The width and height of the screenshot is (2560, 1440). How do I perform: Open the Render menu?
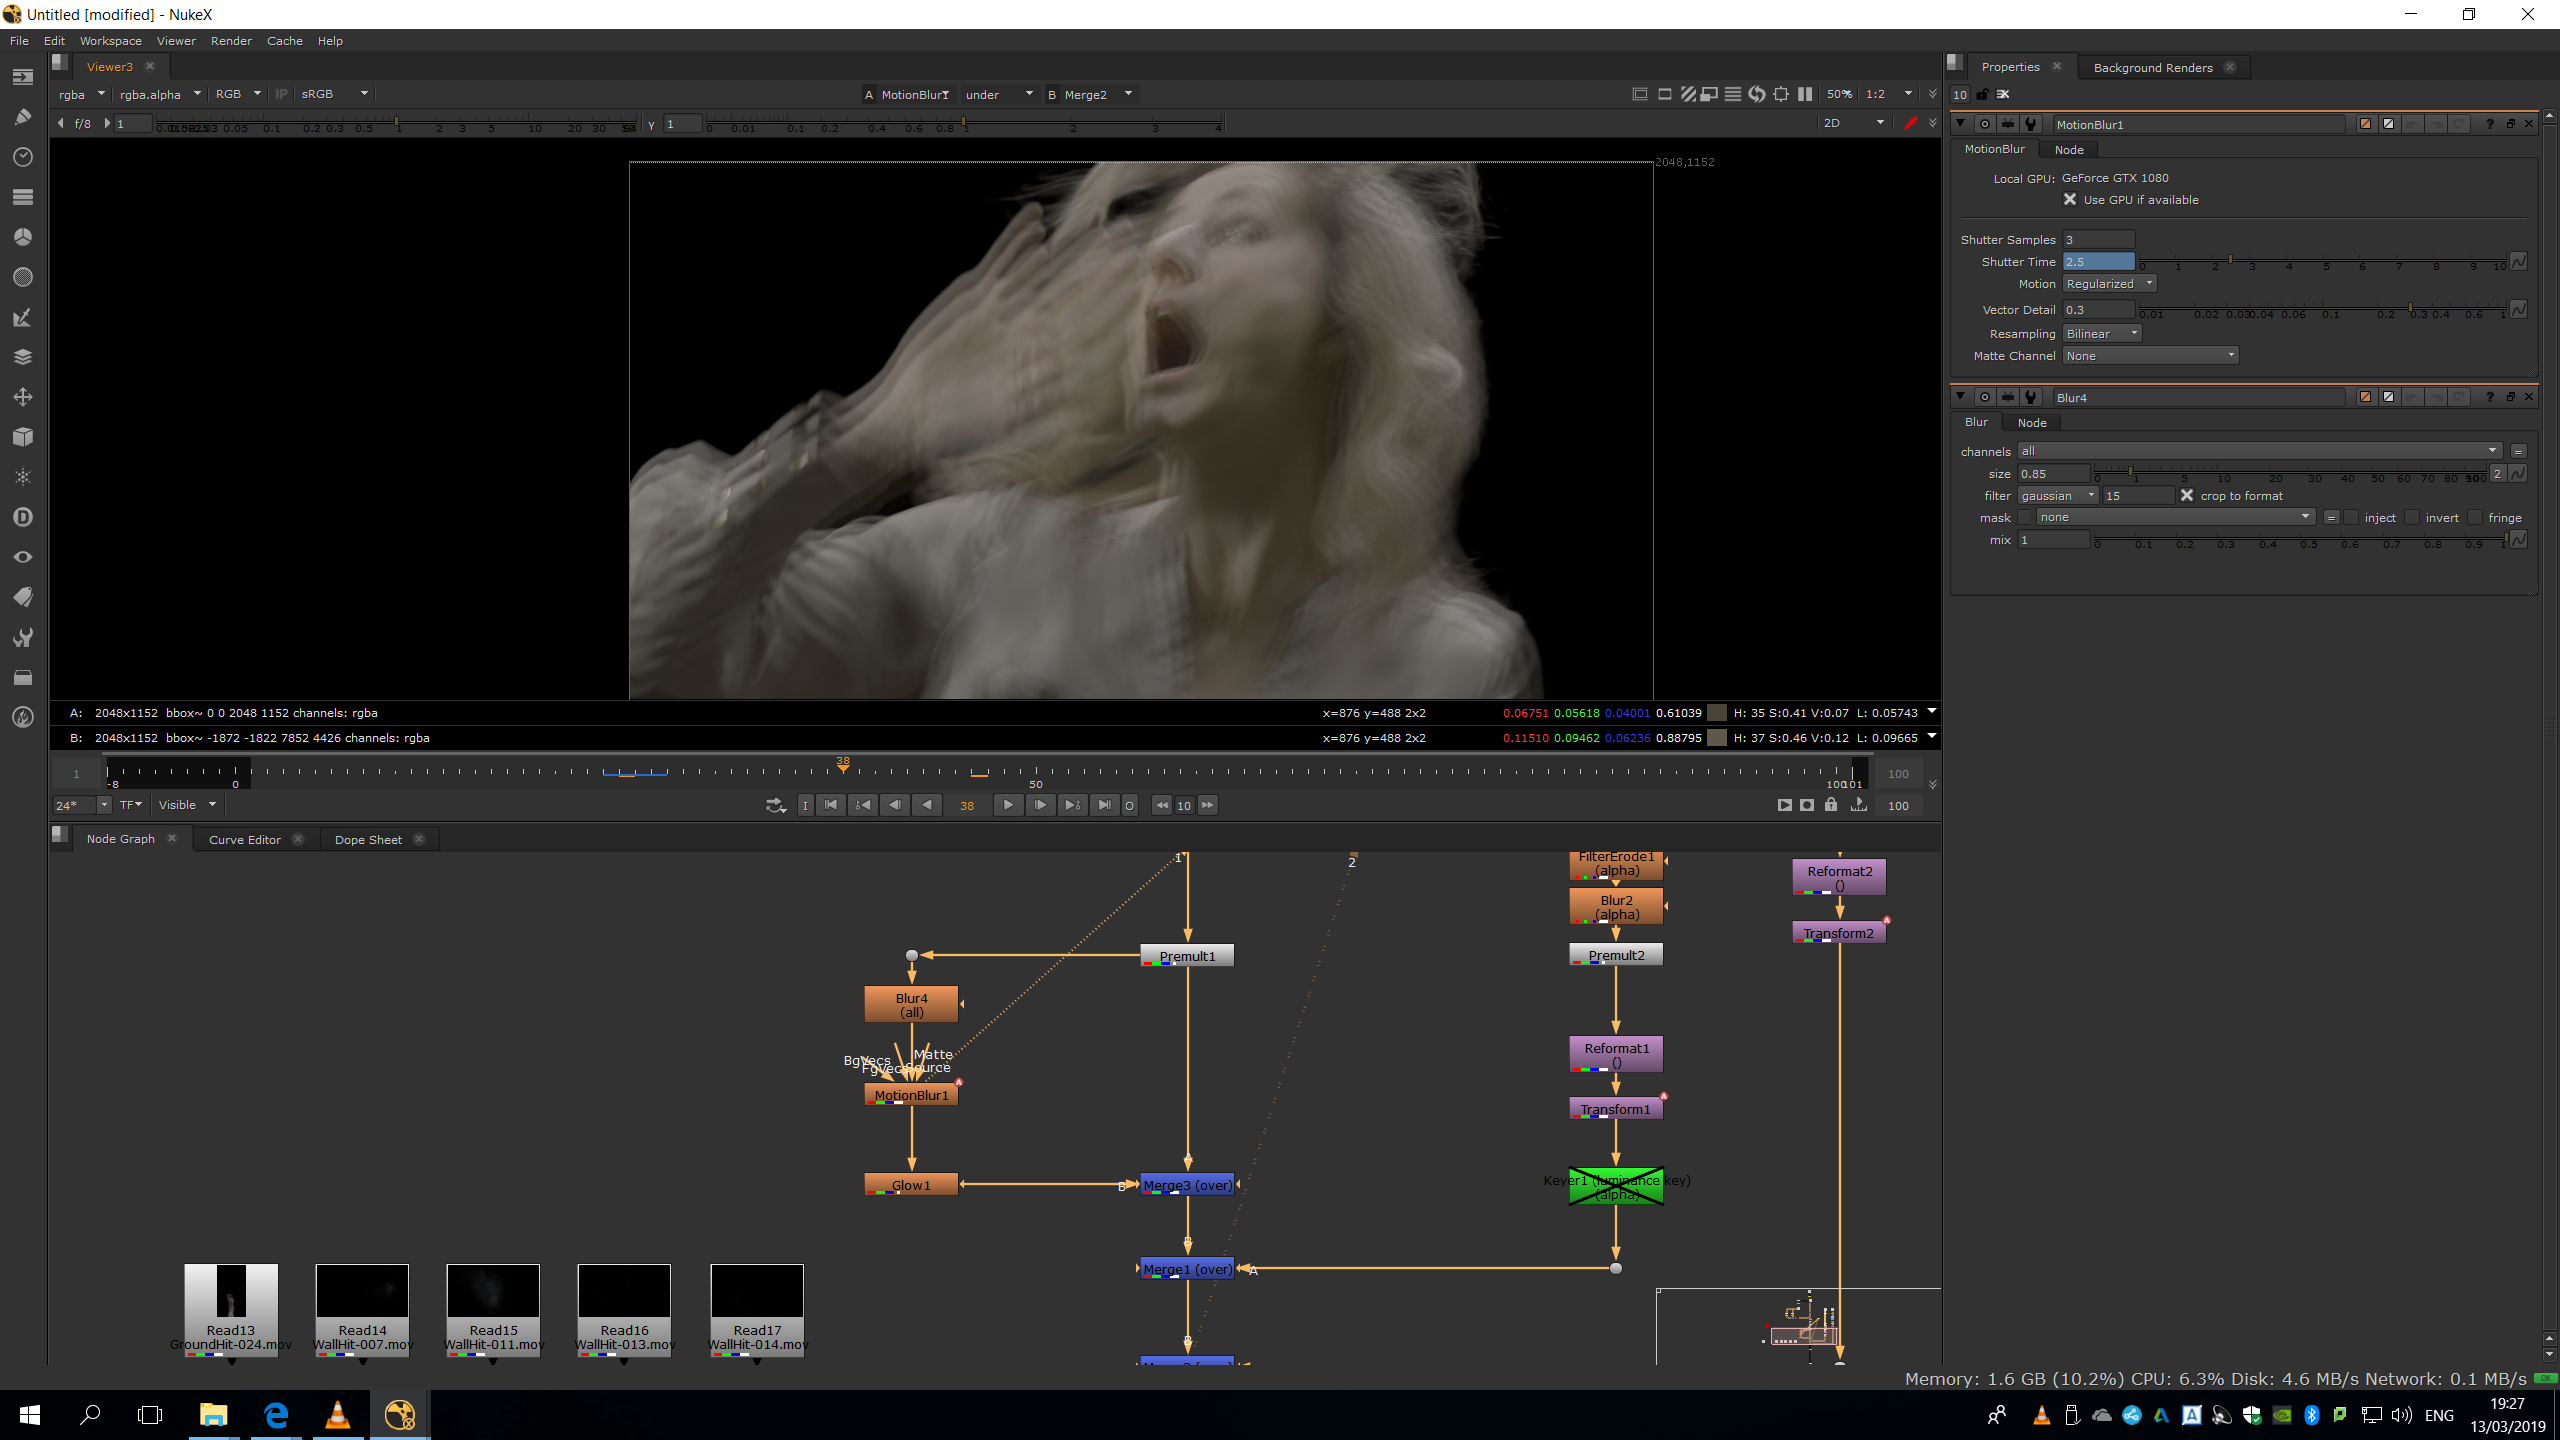point(231,41)
